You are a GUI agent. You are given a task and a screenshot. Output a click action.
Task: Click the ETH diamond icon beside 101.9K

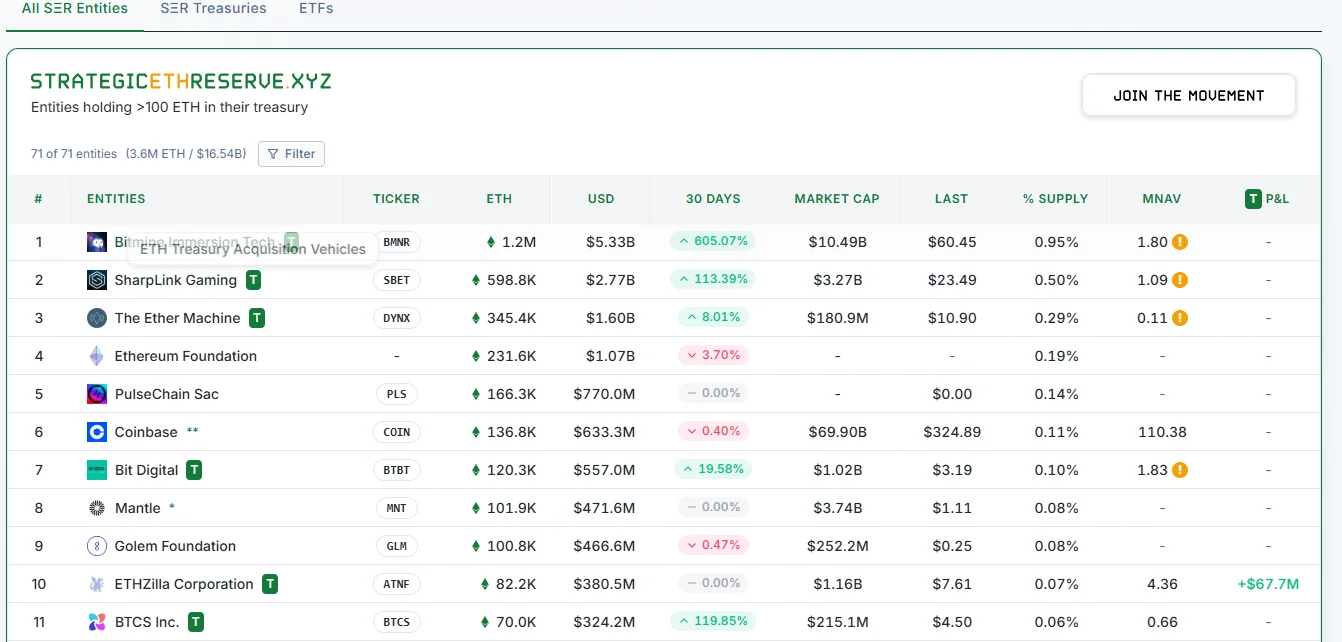coord(476,508)
